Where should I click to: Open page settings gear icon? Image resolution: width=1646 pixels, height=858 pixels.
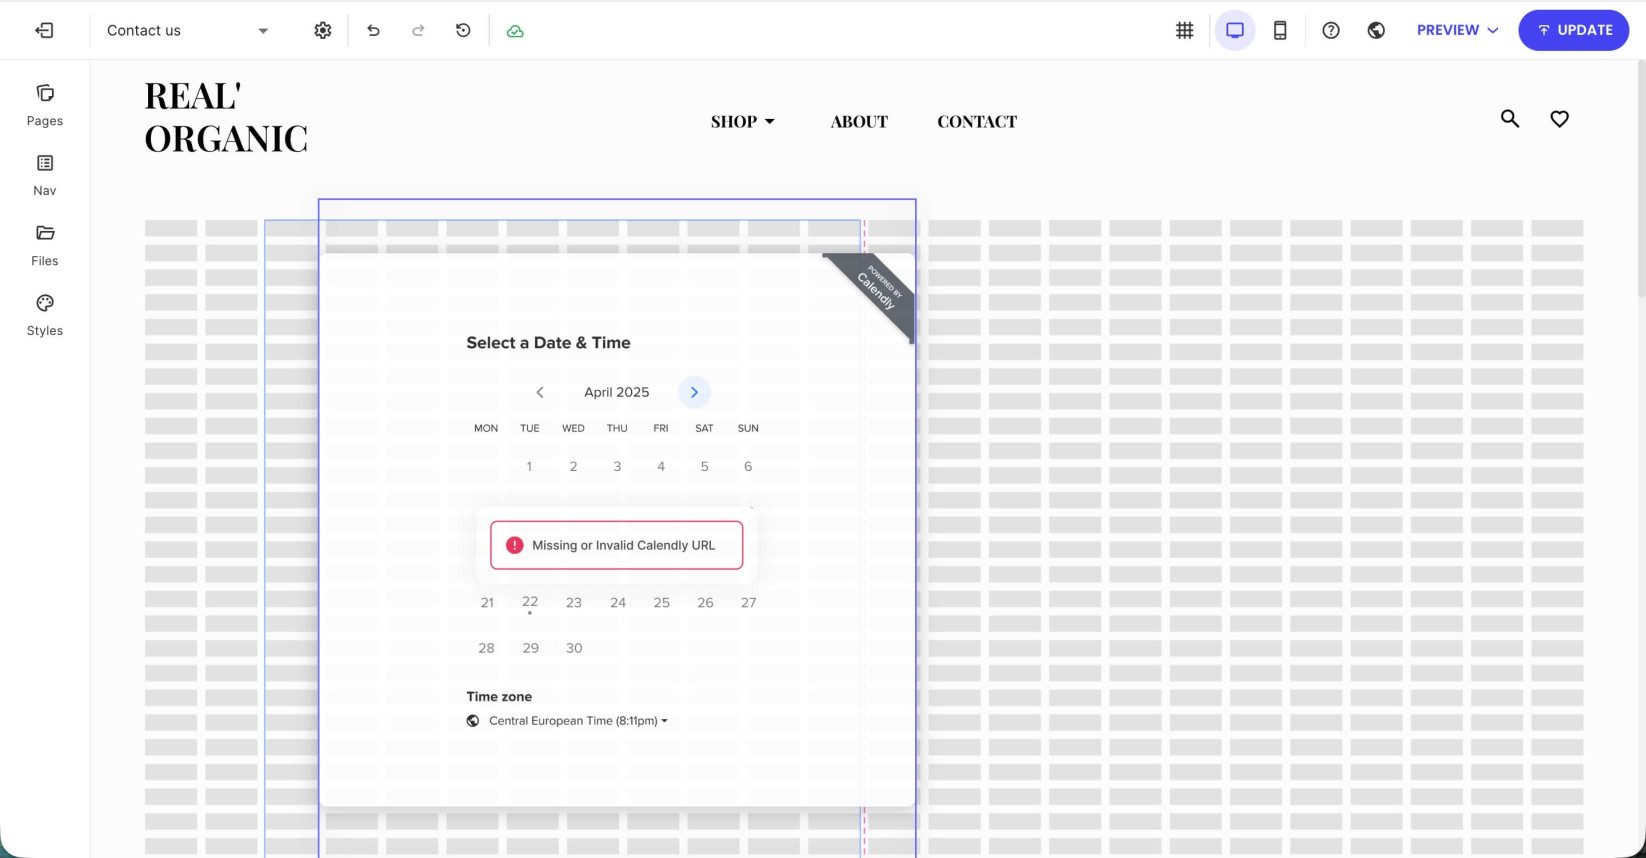coord(323,30)
